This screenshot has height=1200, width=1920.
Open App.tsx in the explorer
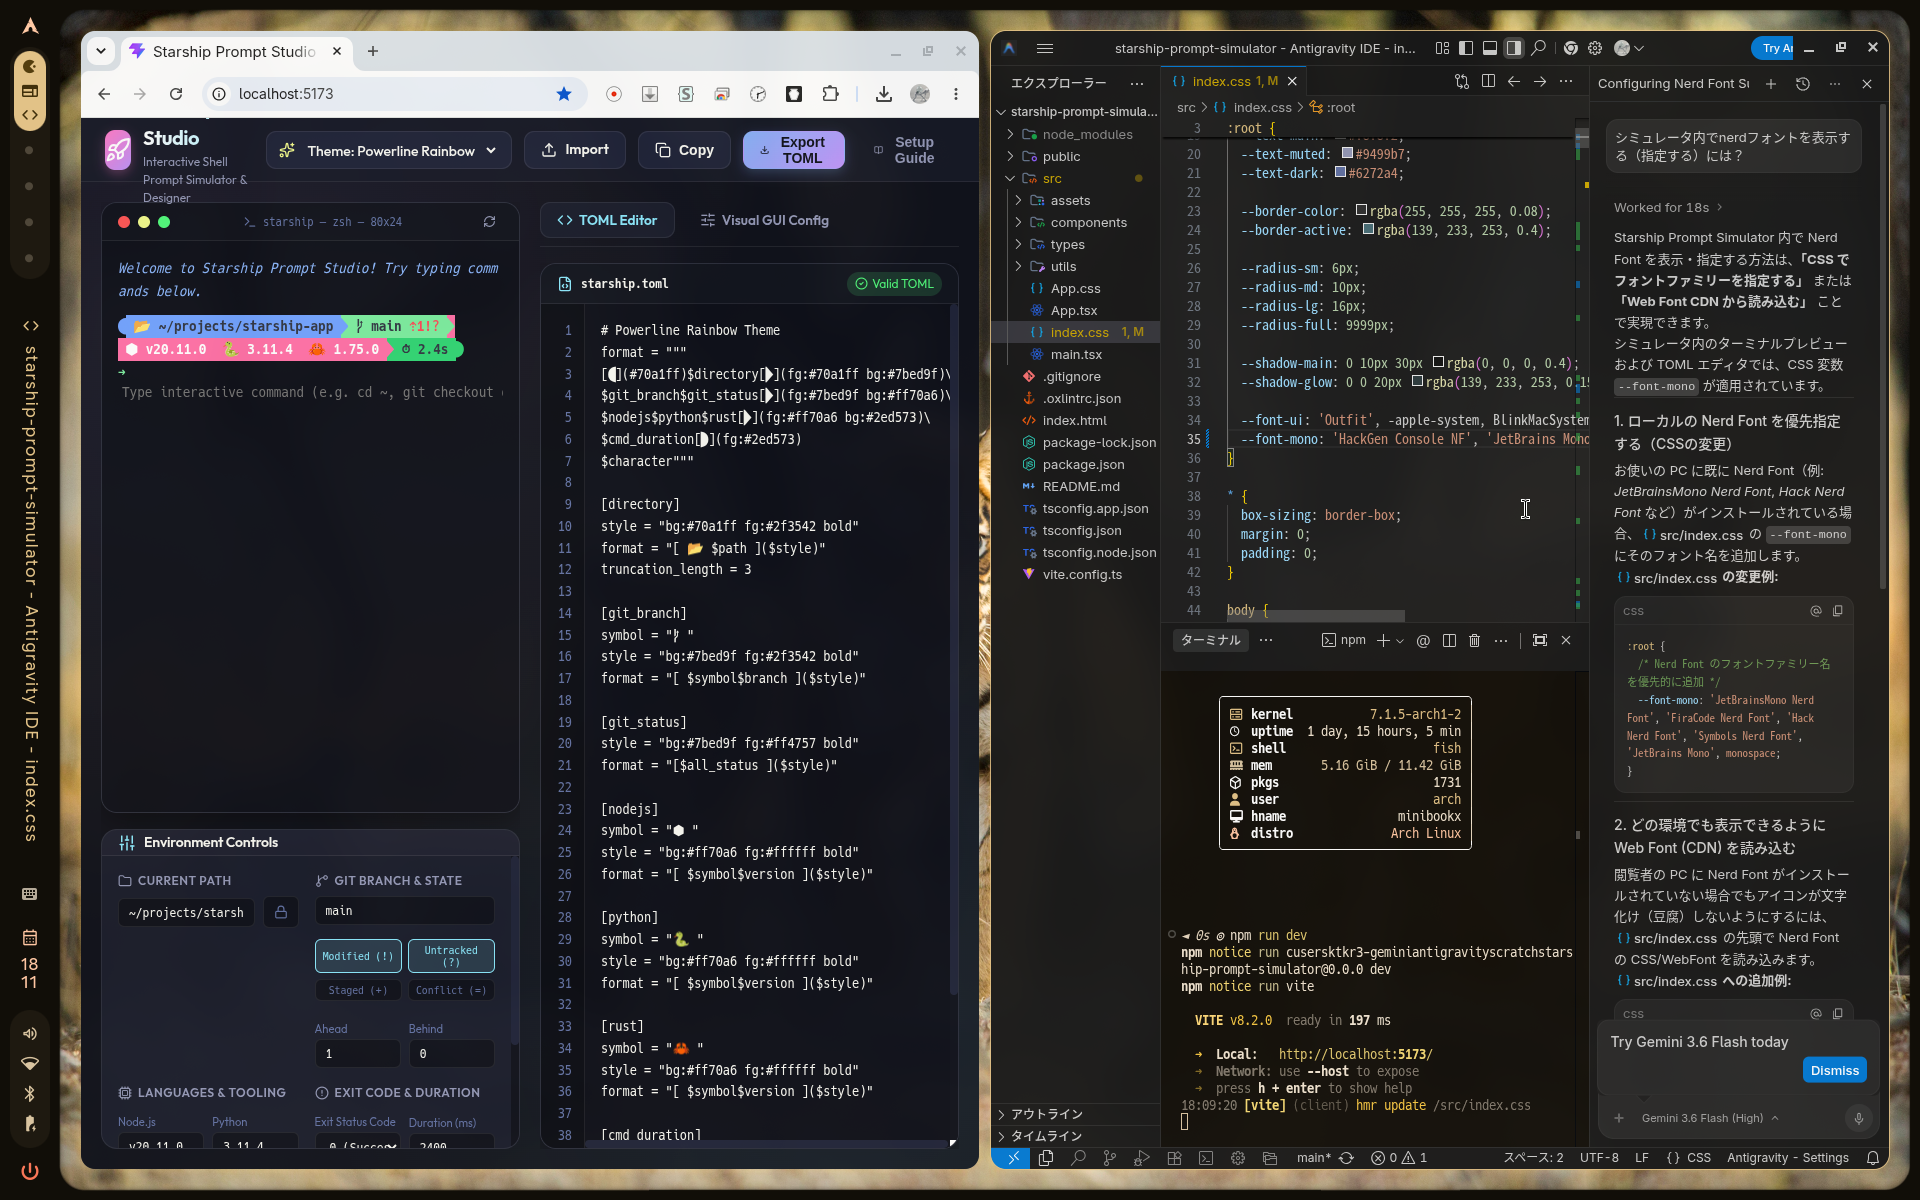pos(1074,310)
